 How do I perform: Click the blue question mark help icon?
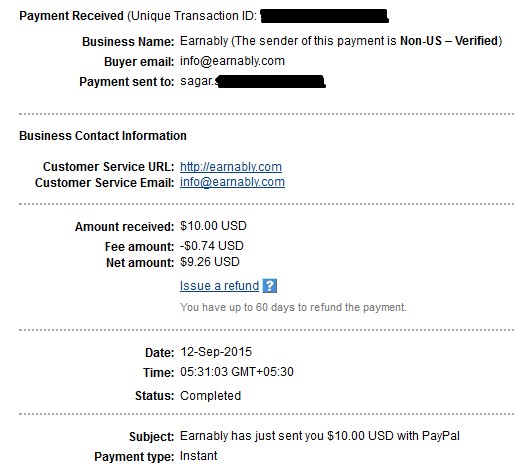tap(269, 286)
